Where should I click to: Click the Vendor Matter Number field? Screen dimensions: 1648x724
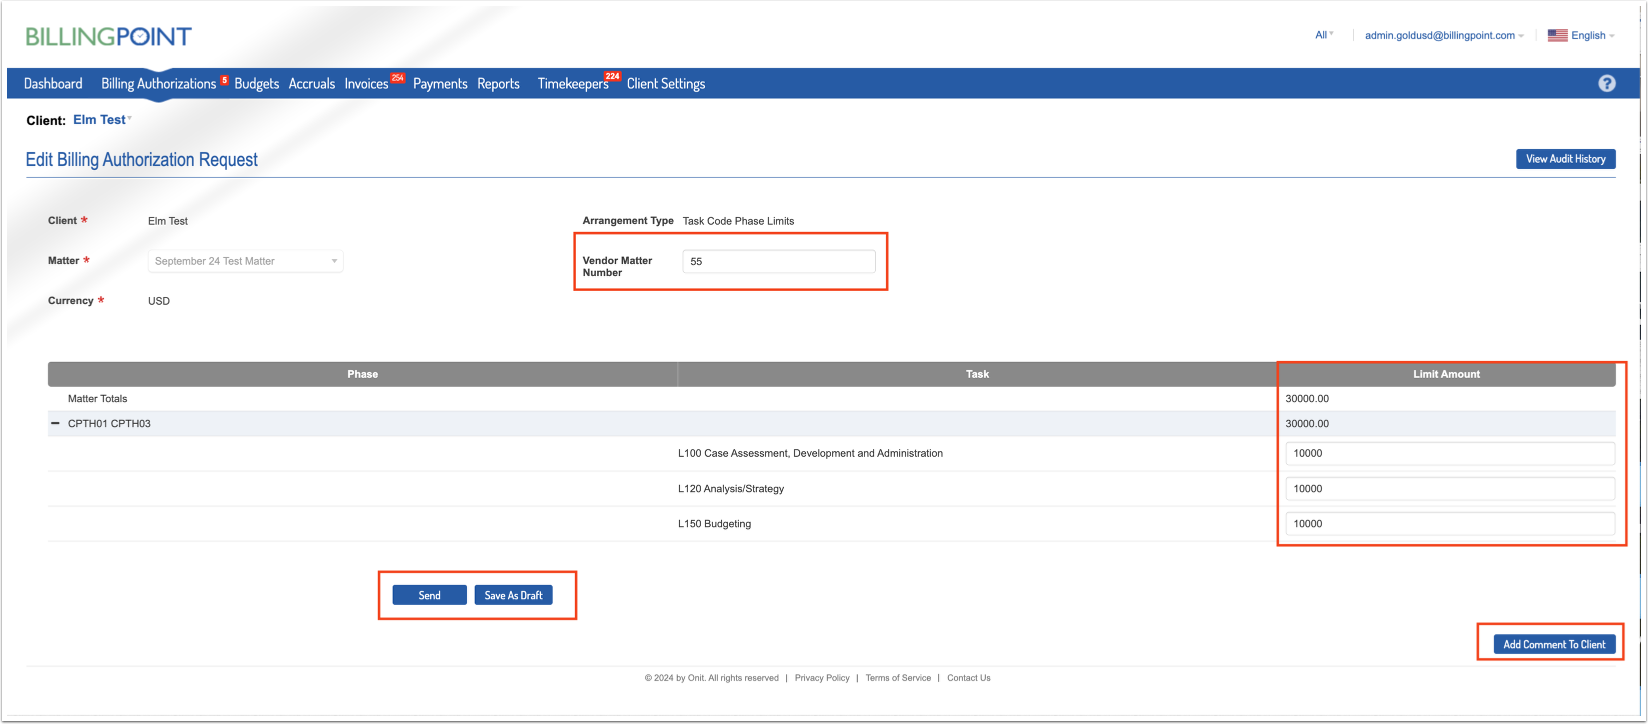pos(779,262)
